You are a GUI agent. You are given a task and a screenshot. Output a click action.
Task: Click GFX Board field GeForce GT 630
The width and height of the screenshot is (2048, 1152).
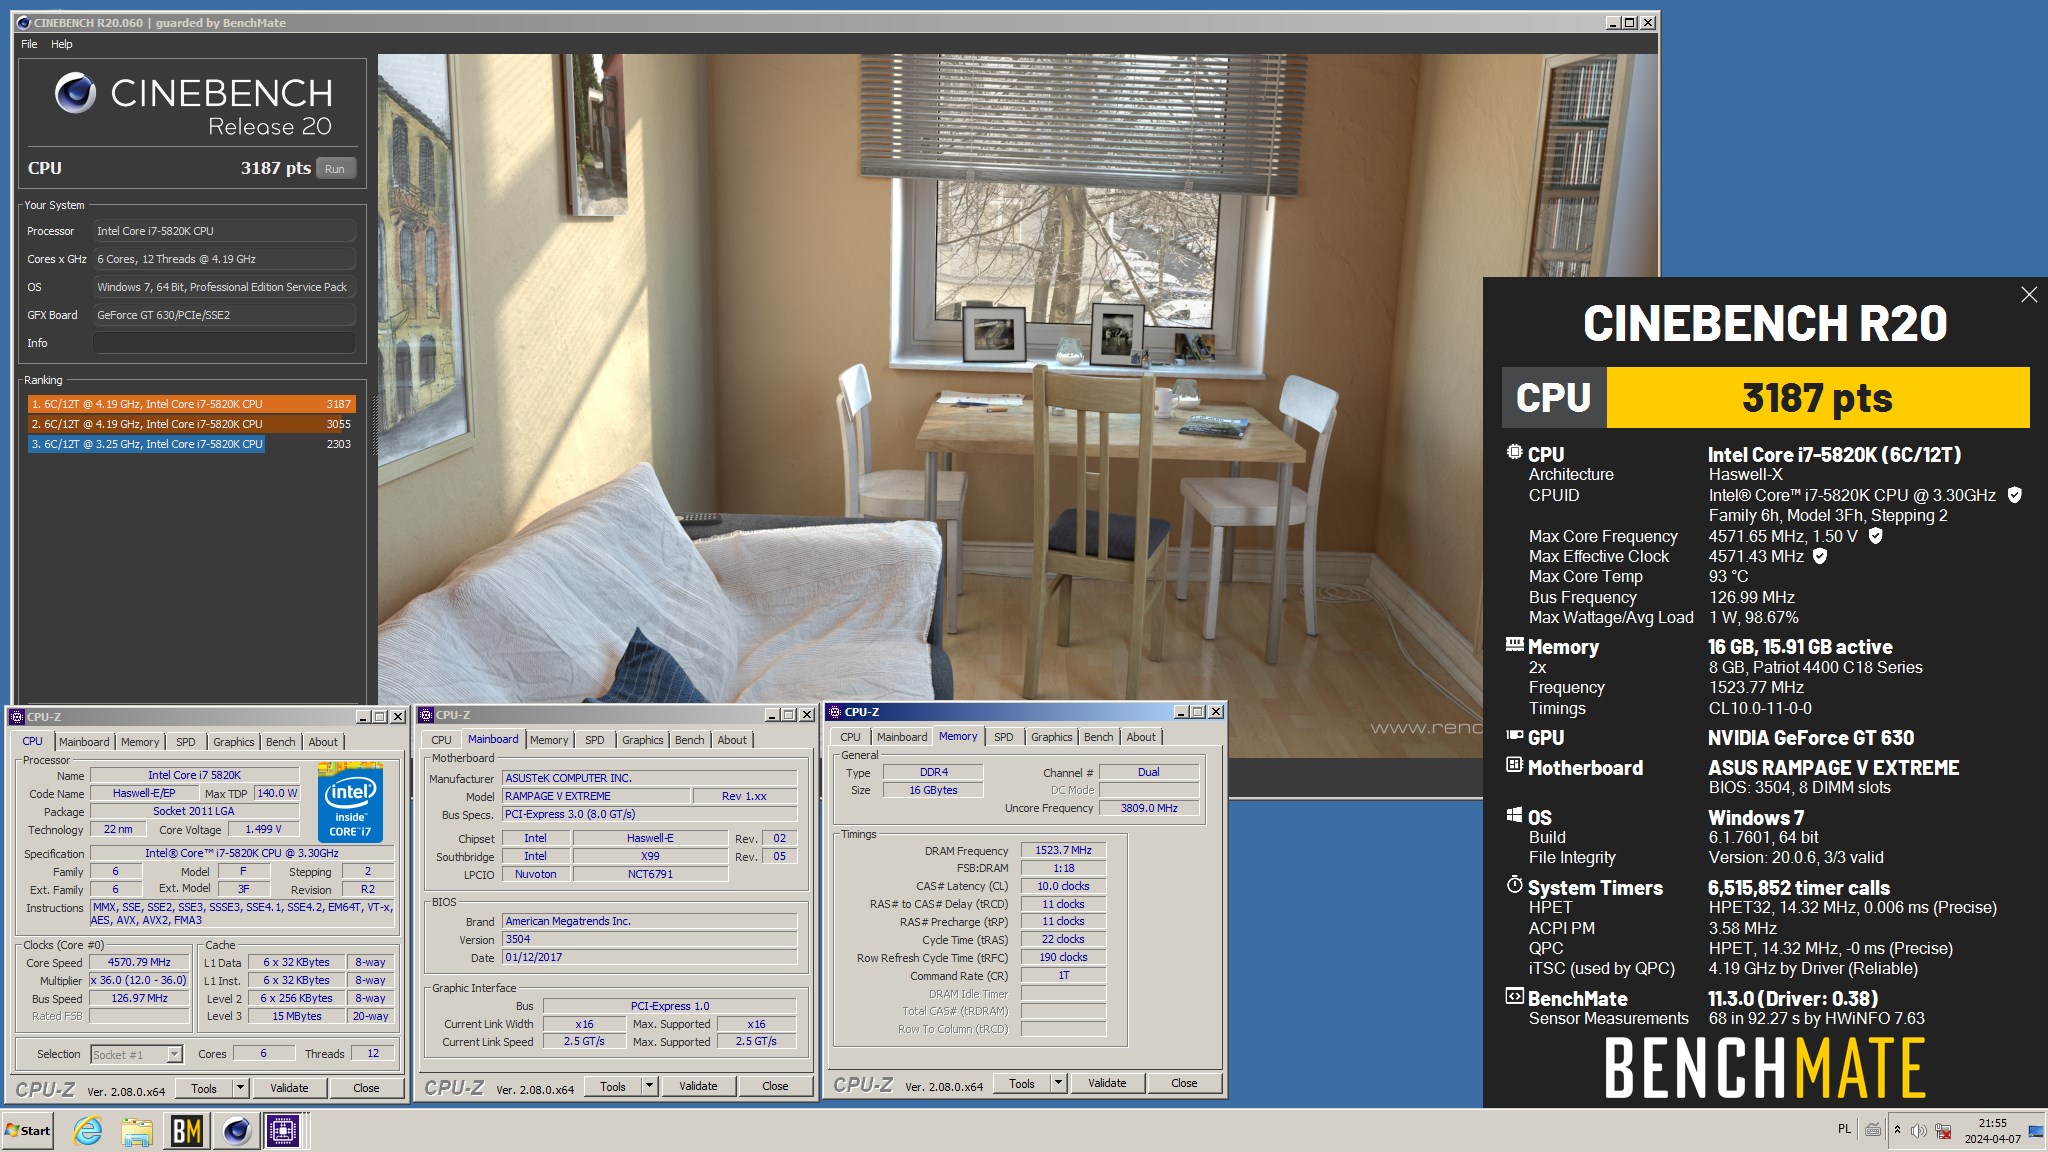224,315
